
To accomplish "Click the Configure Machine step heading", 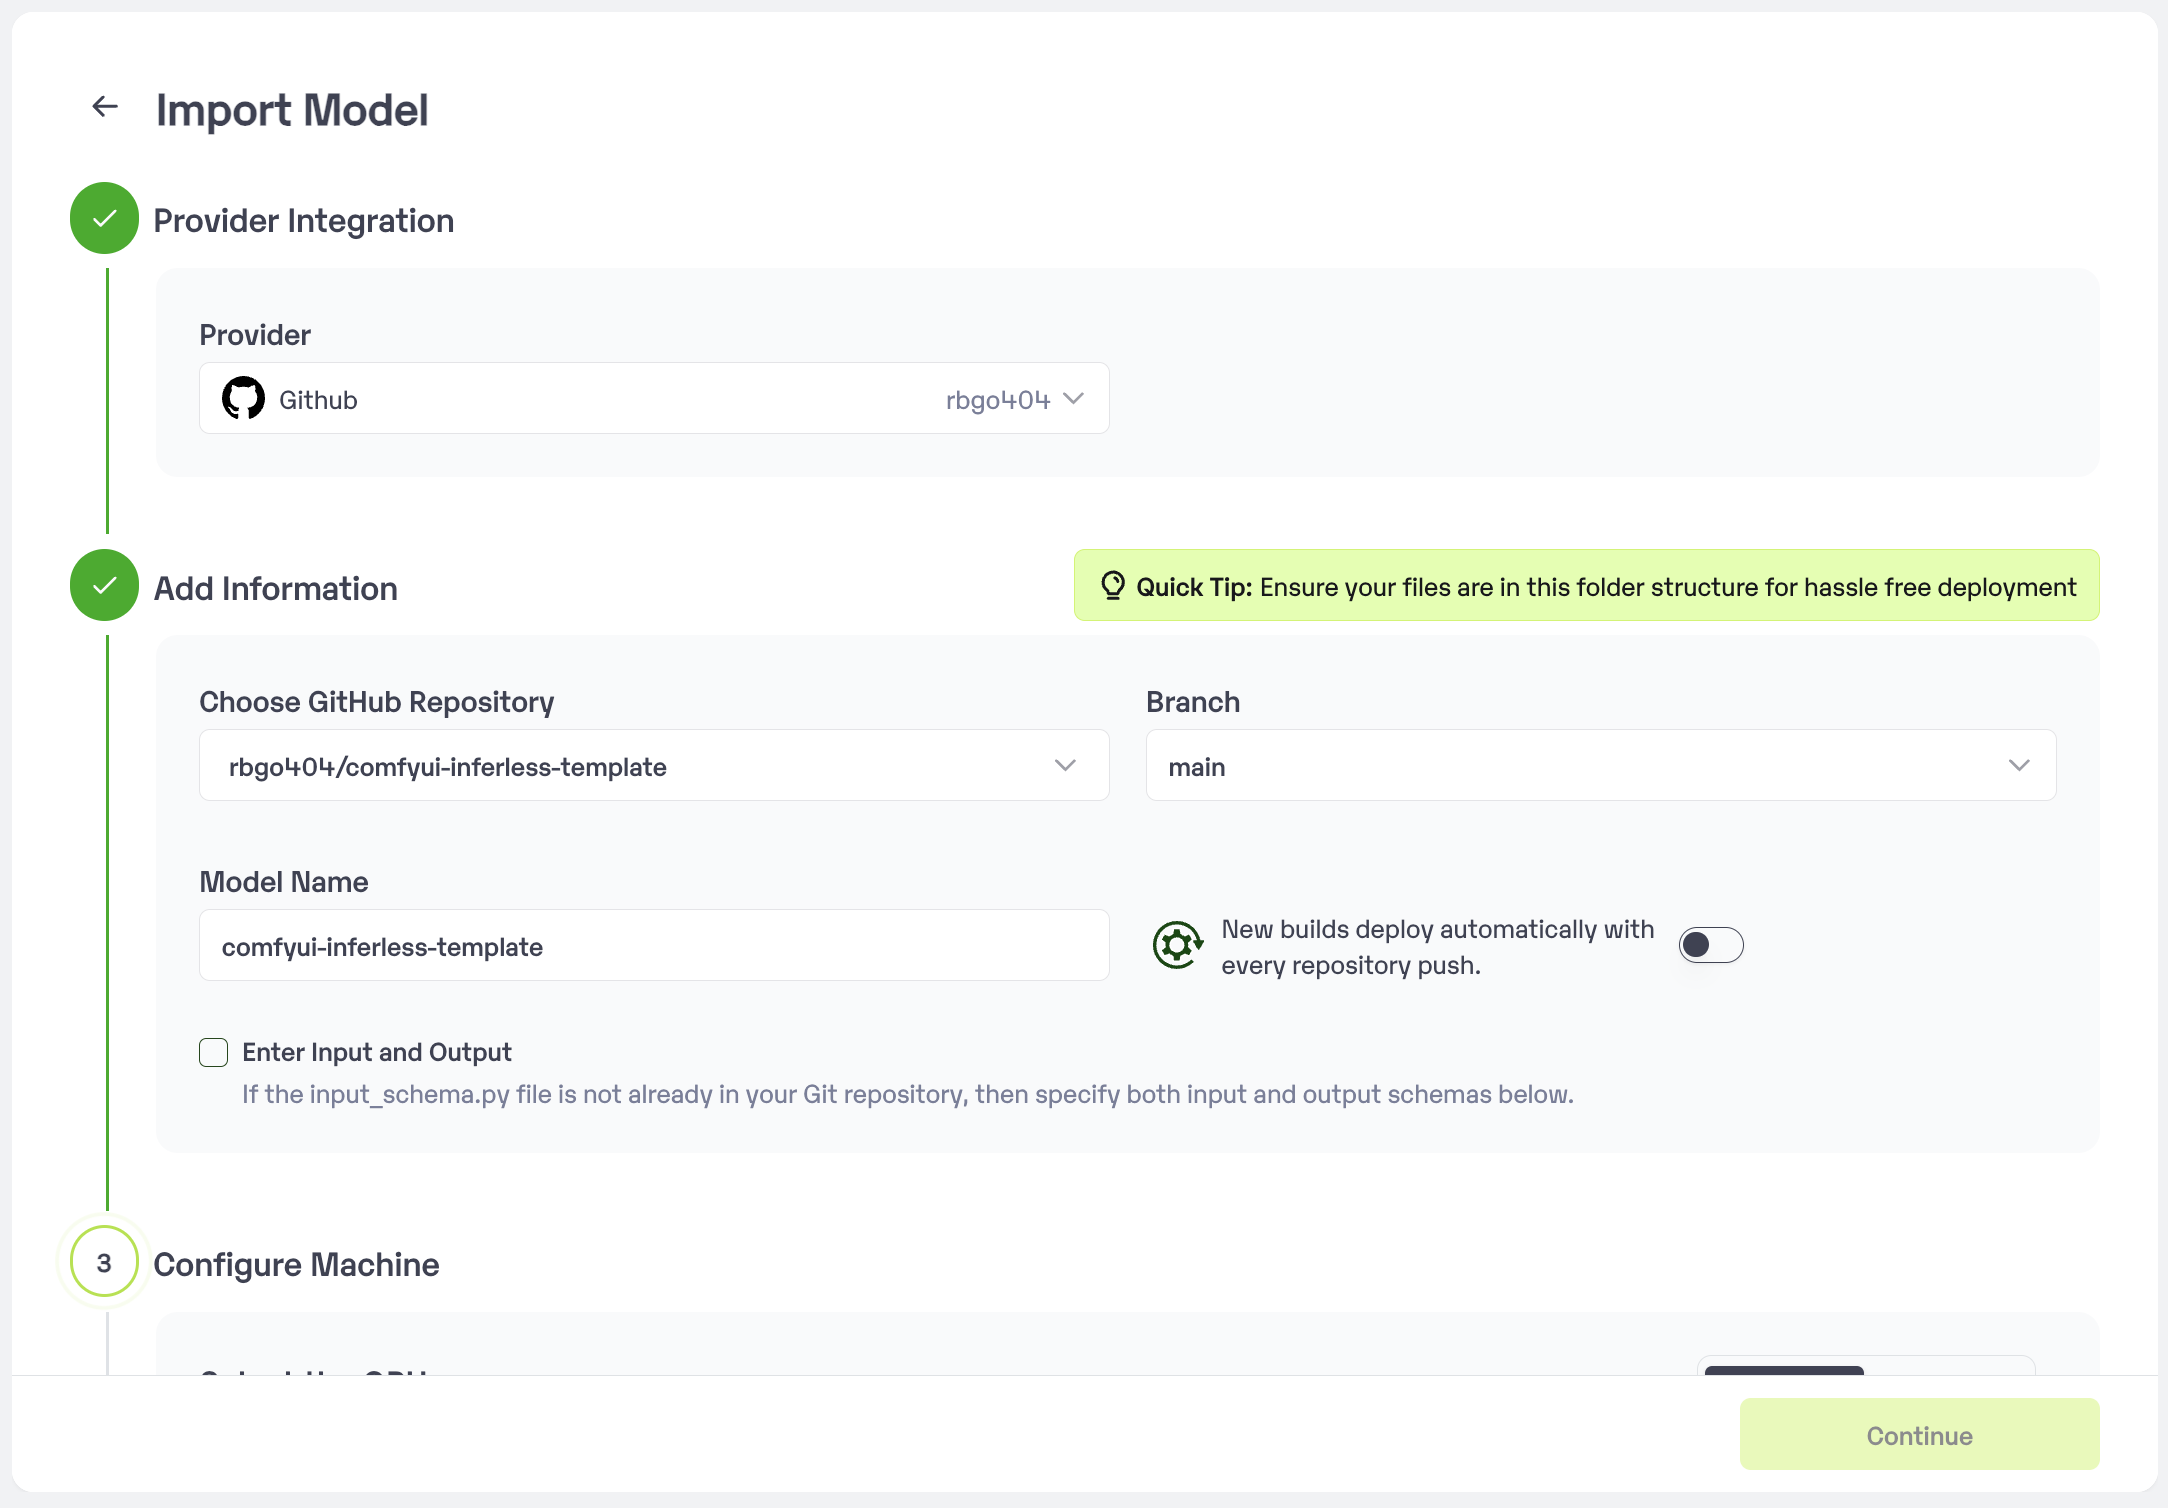I will [x=296, y=1265].
